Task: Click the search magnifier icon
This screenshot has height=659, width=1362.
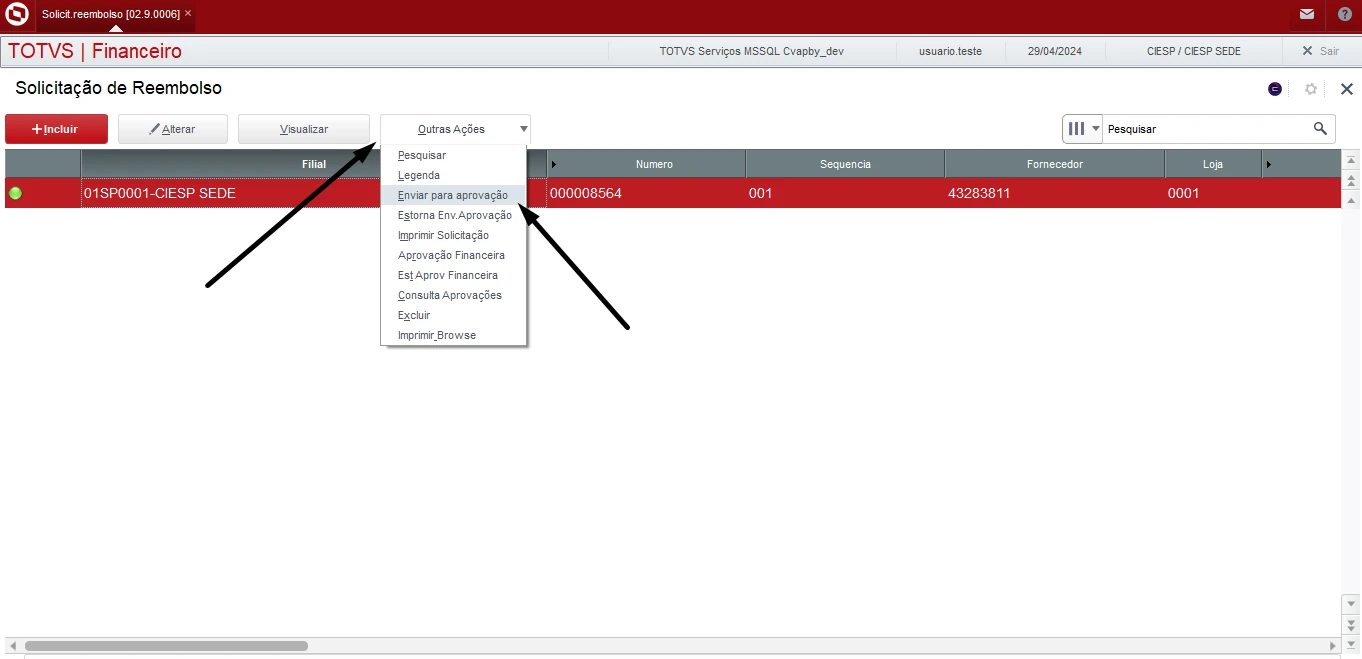Action: pos(1320,128)
